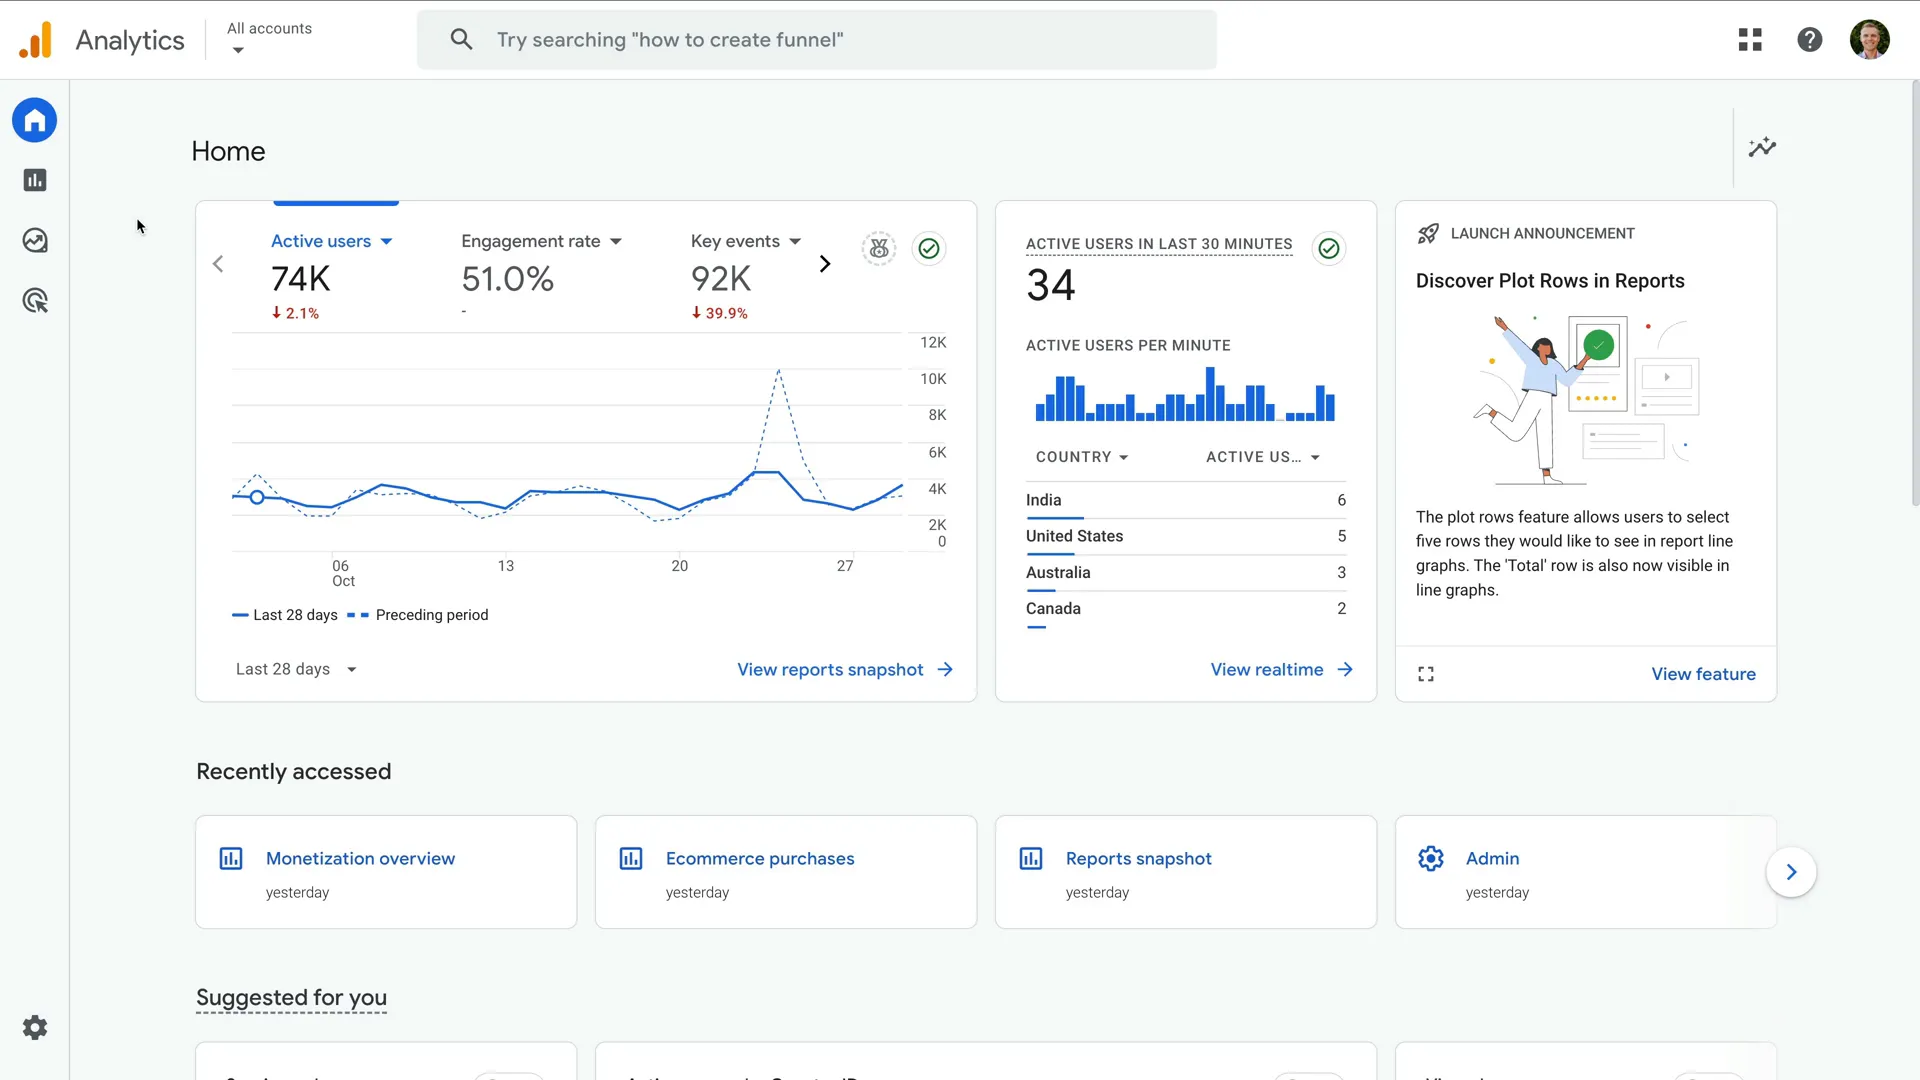Open View realtime from the active users card
This screenshot has width=1920, height=1080.
point(1281,669)
